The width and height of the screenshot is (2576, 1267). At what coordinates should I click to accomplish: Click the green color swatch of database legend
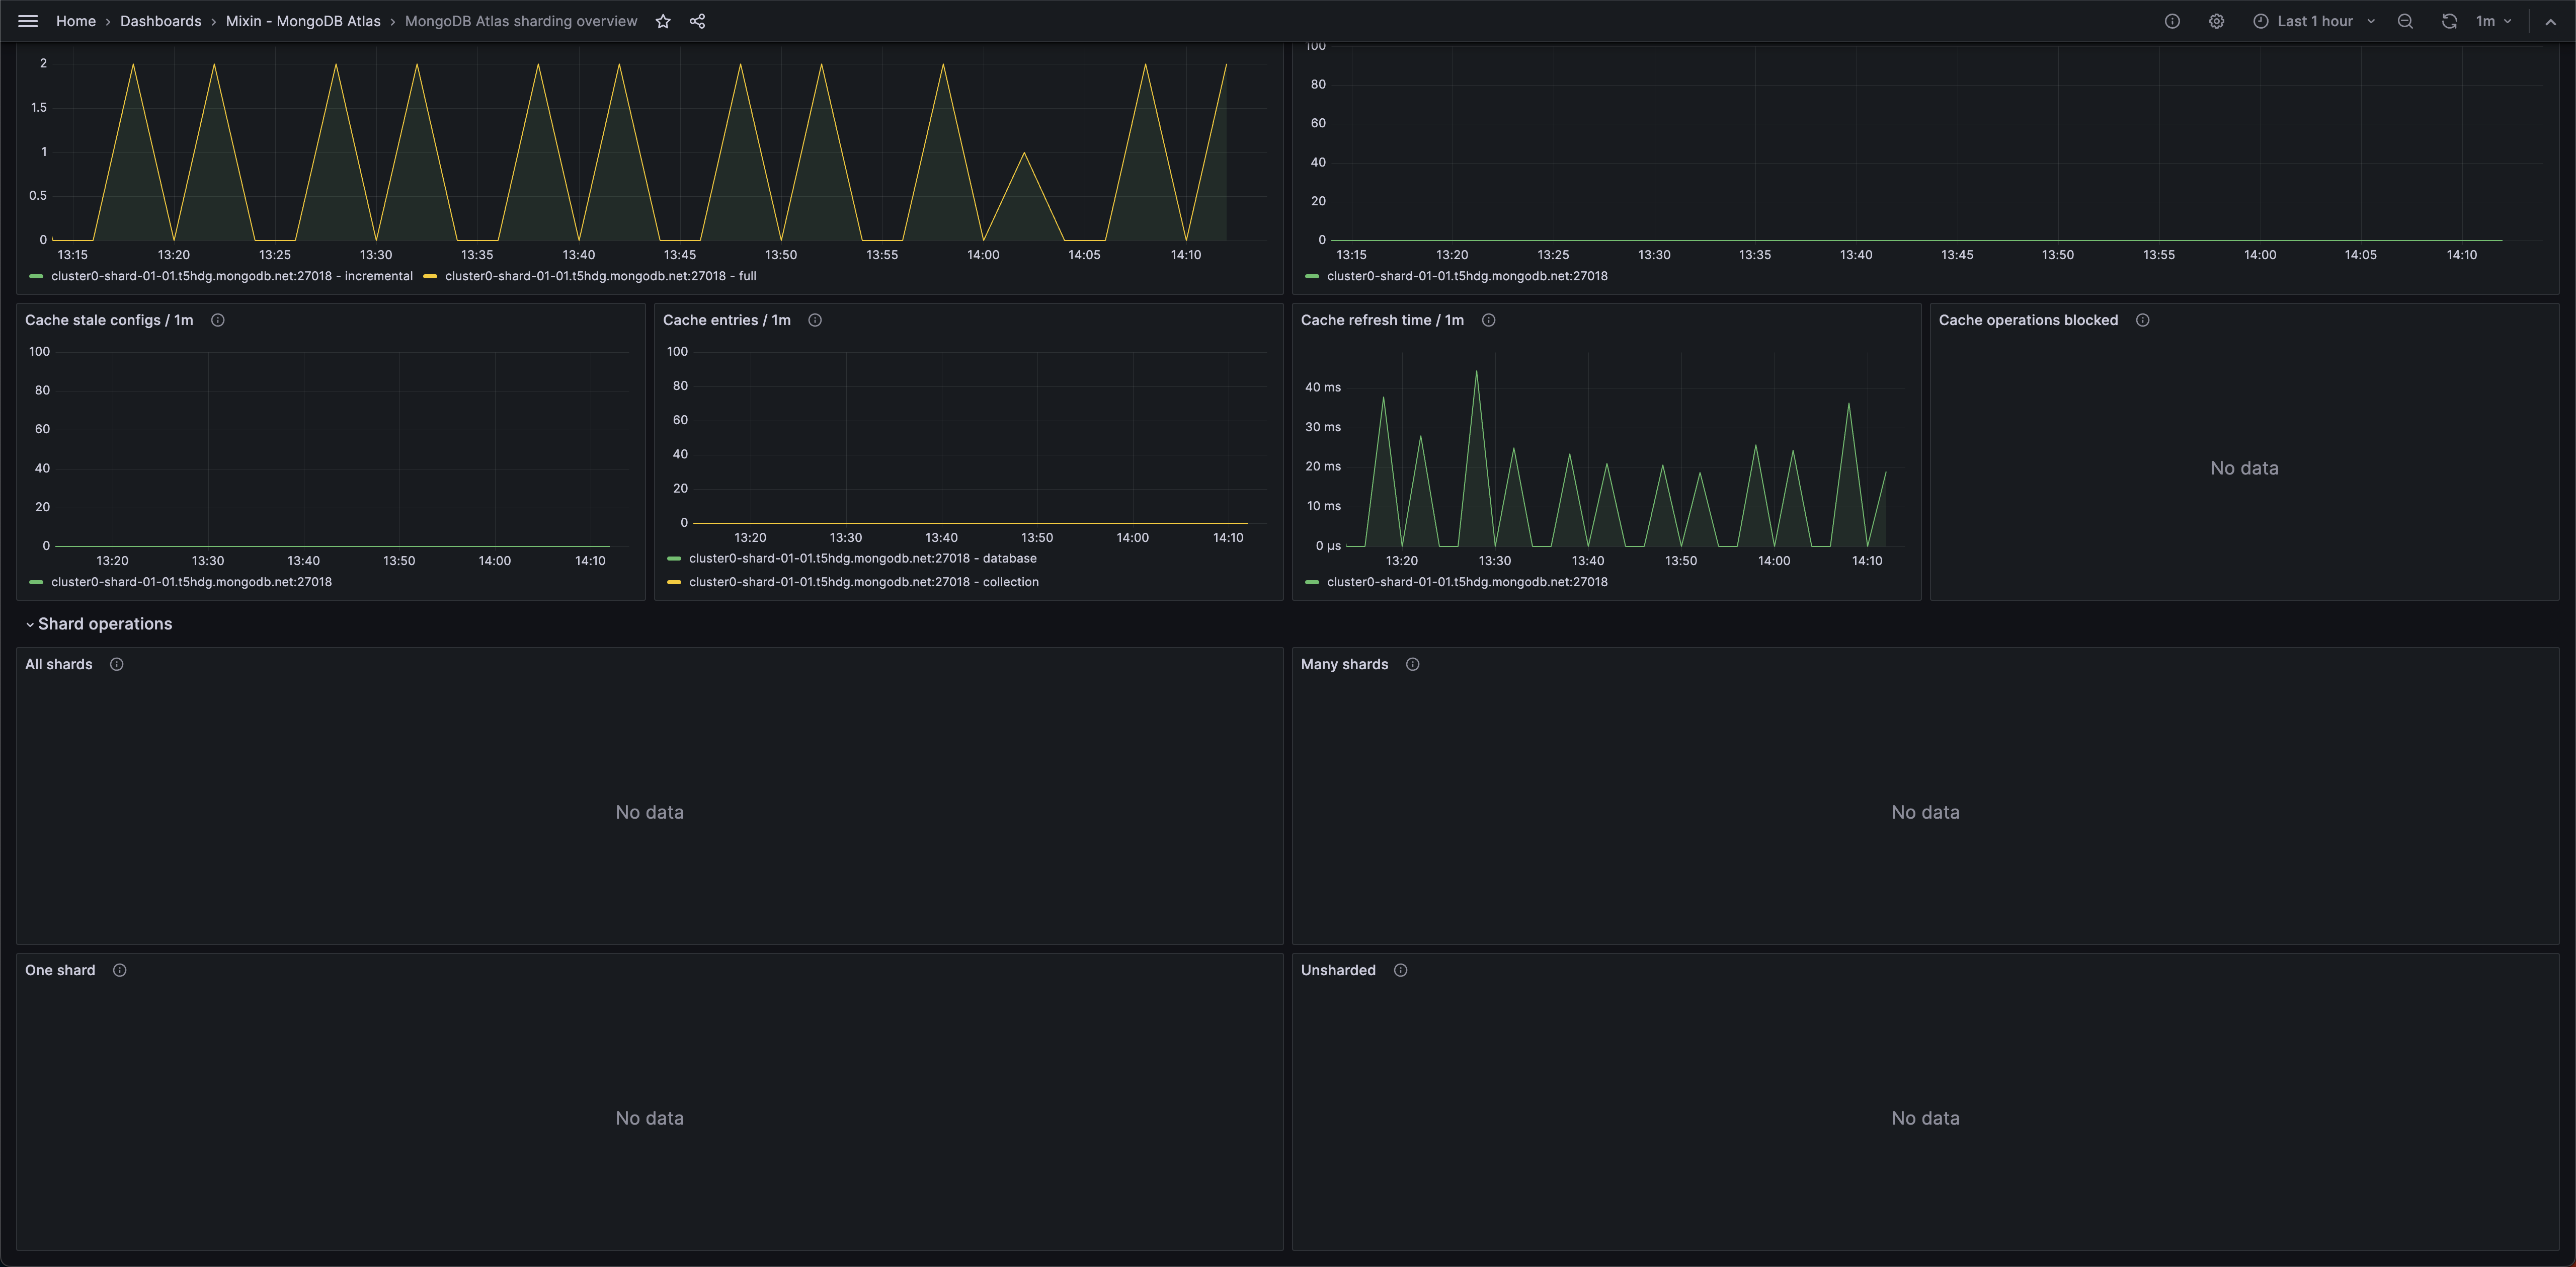[x=674, y=559]
